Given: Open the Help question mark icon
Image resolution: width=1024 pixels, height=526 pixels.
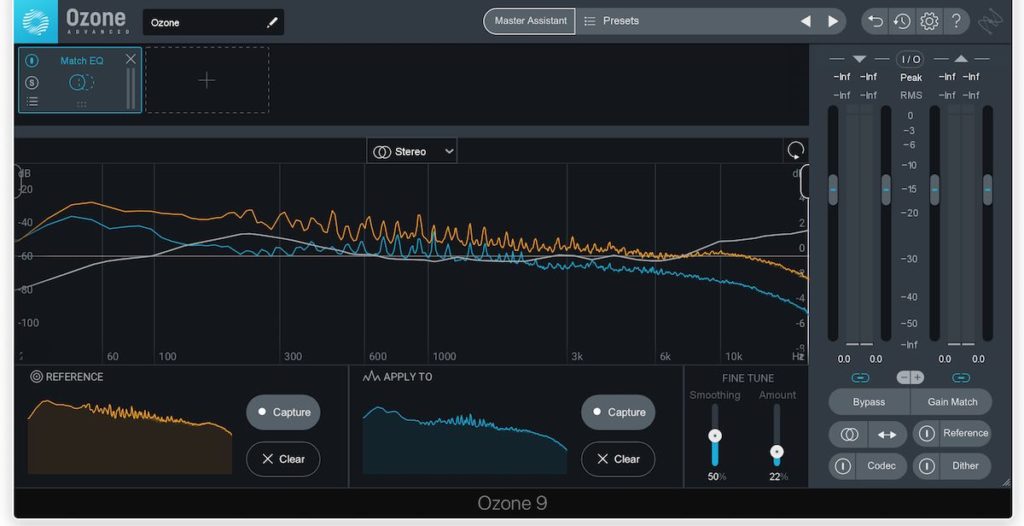Looking at the screenshot, I should 956,22.
